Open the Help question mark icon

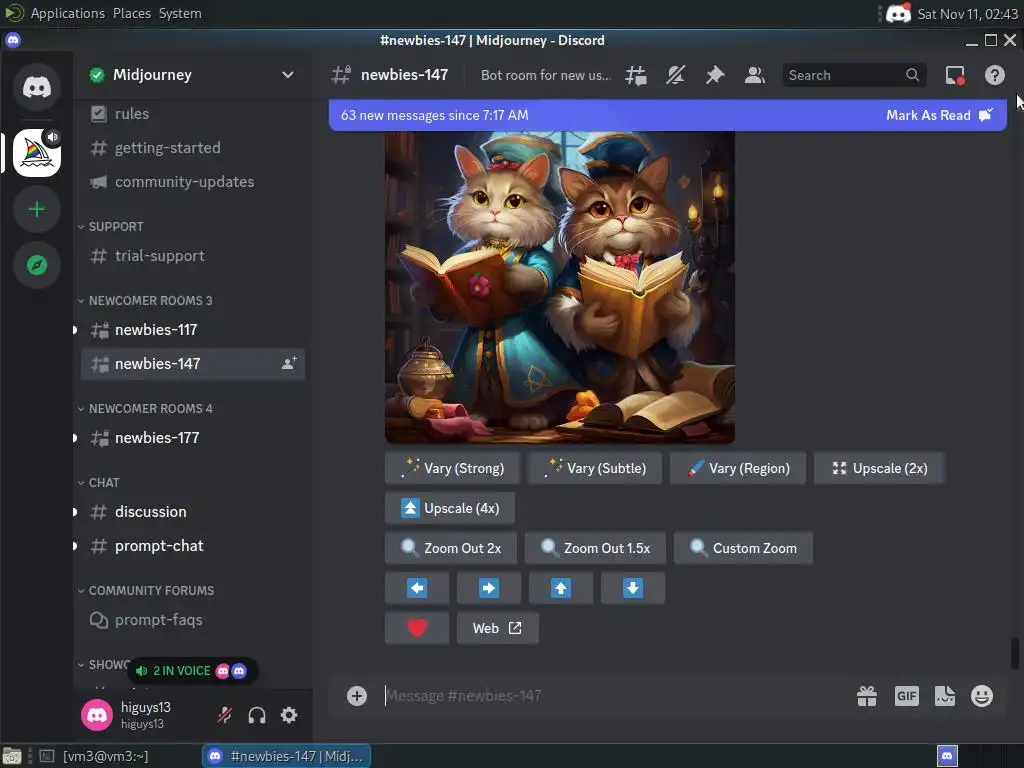tap(995, 75)
